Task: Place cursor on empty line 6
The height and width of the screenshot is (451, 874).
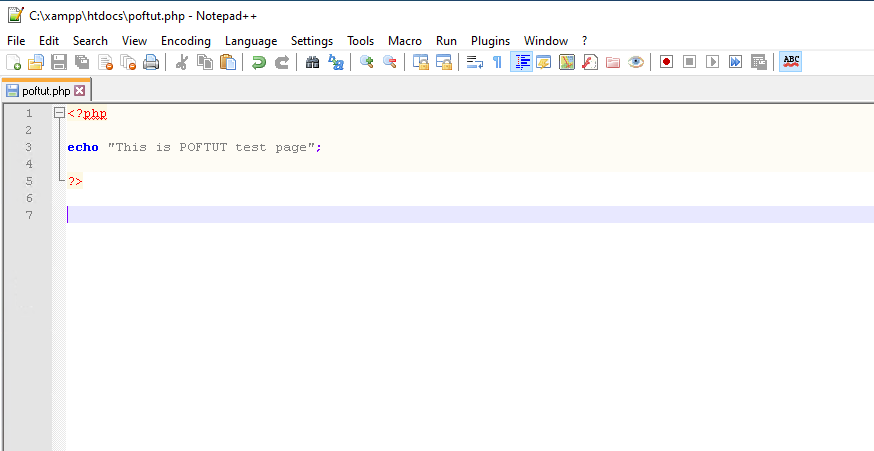Action: click(x=470, y=198)
